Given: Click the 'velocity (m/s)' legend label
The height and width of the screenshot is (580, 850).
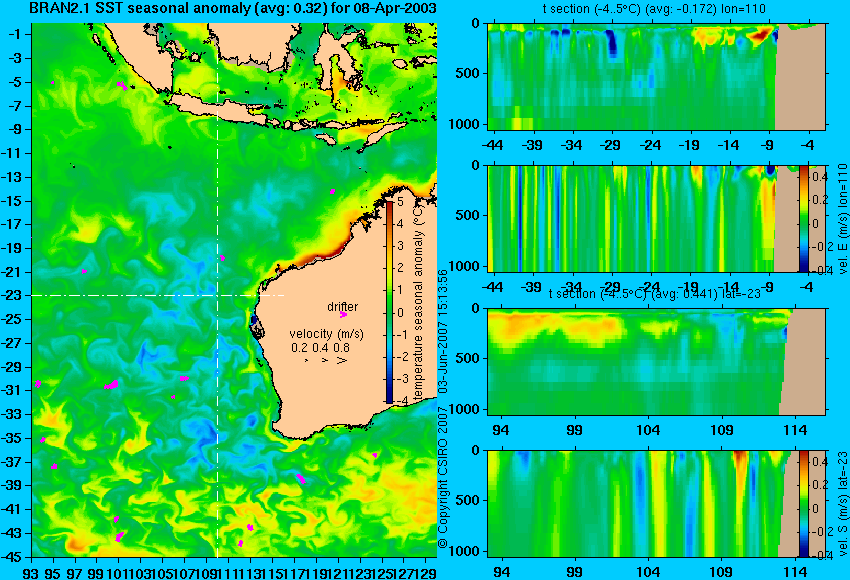Looking at the screenshot, I should click(326, 334).
